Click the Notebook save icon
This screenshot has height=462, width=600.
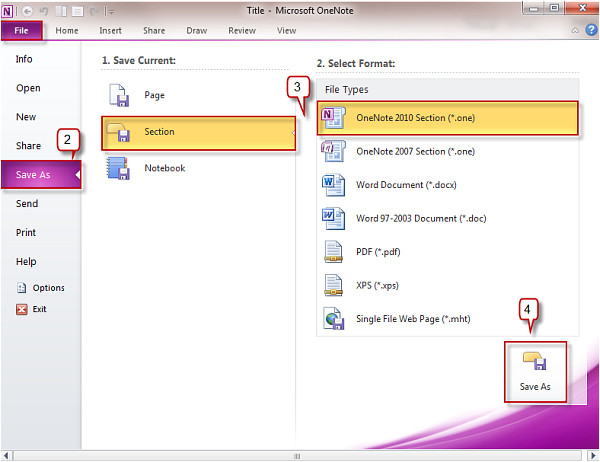(x=118, y=168)
